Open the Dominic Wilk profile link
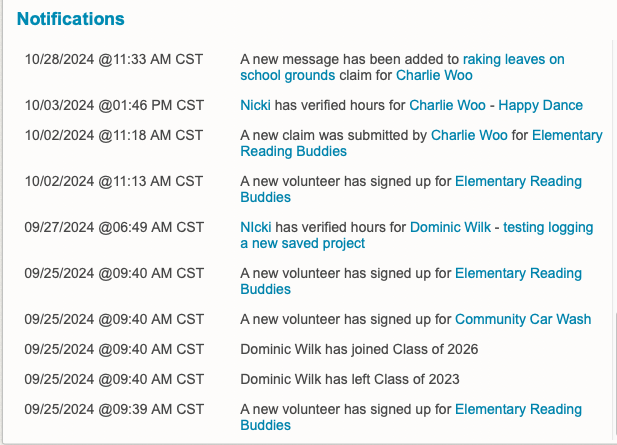Screen dimensions: 617x445 point(450,227)
